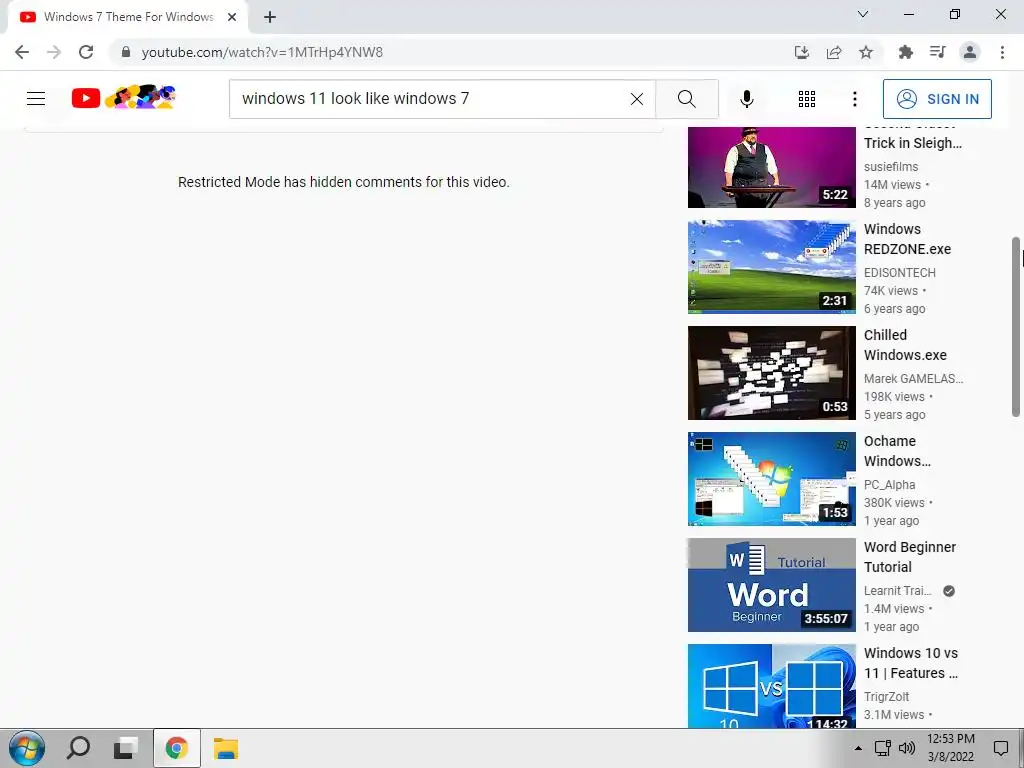This screenshot has height=768, width=1024.
Task: Click the '14M views' text
Action: coord(892,185)
